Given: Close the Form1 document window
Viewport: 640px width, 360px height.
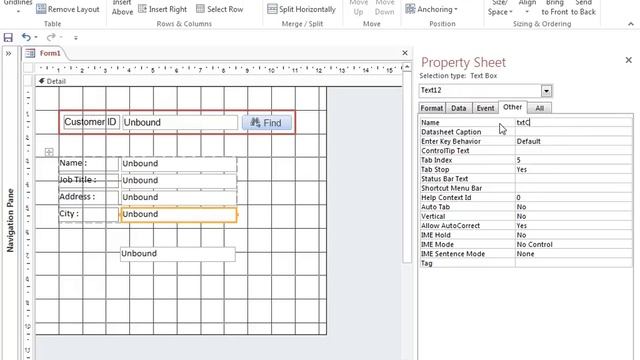Looking at the screenshot, I should tap(404, 53).
